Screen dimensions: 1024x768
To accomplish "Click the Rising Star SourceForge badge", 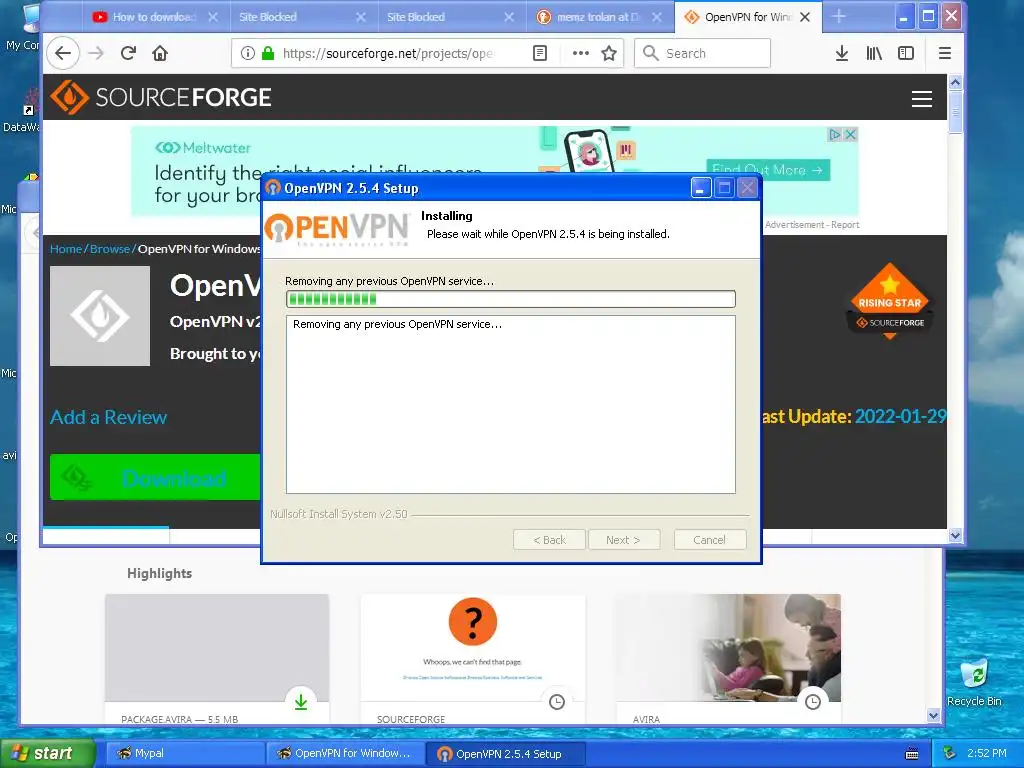I will (889, 301).
